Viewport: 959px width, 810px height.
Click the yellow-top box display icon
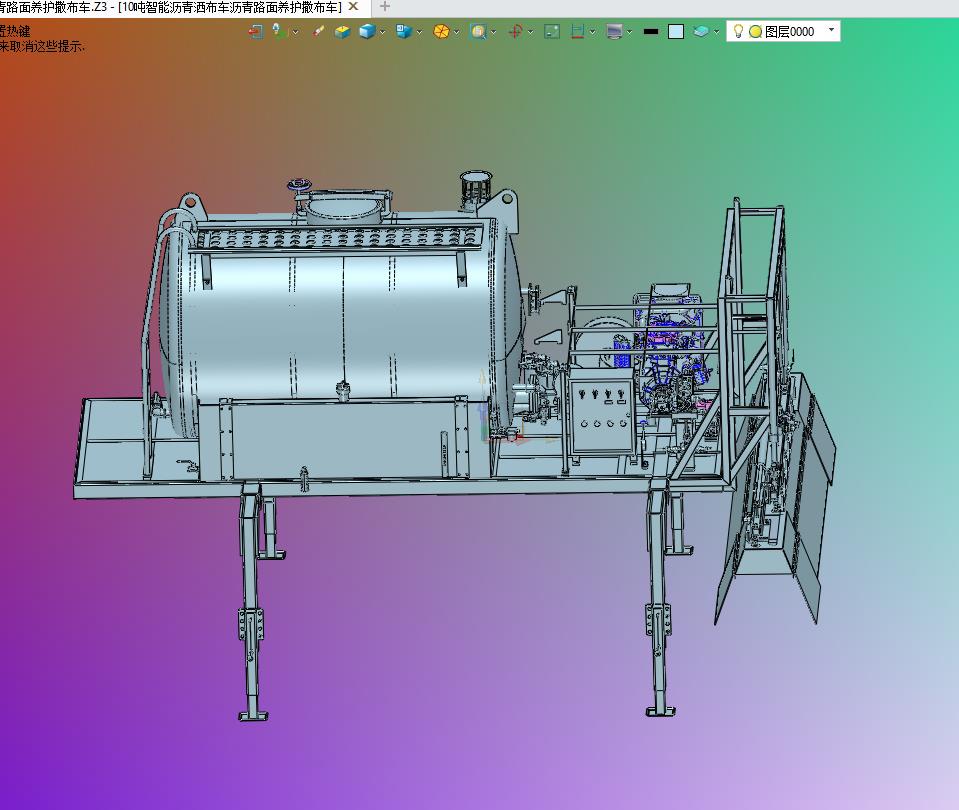342,31
